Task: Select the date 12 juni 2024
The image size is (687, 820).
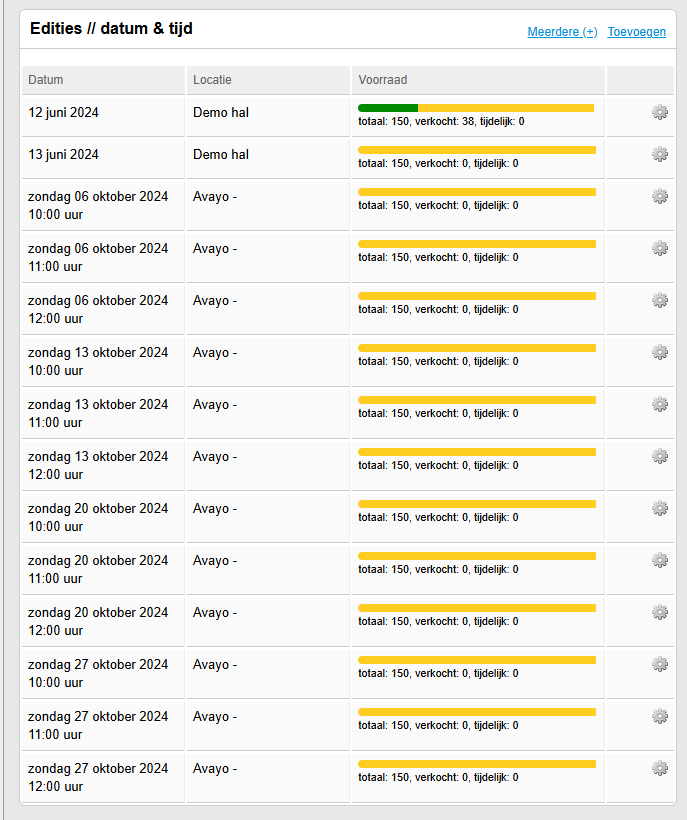Action: (63, 112)
